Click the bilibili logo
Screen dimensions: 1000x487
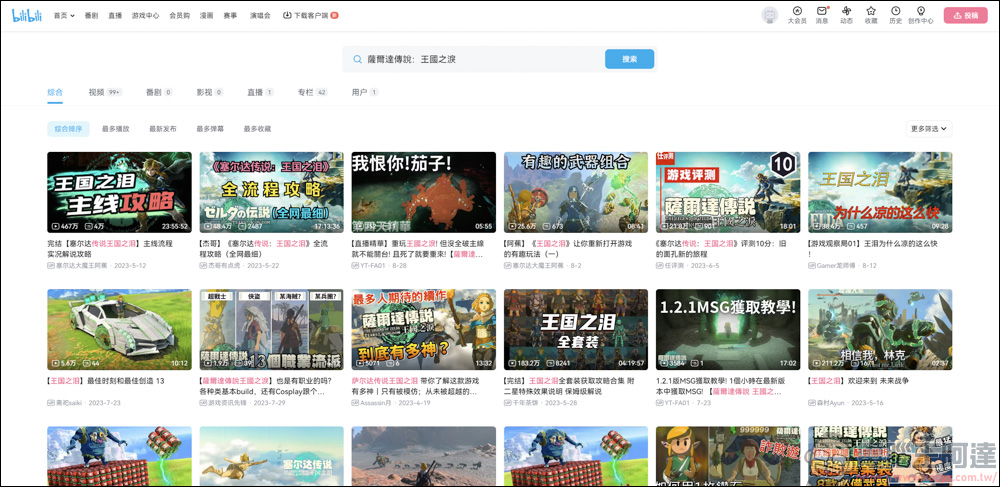[26, 15]
